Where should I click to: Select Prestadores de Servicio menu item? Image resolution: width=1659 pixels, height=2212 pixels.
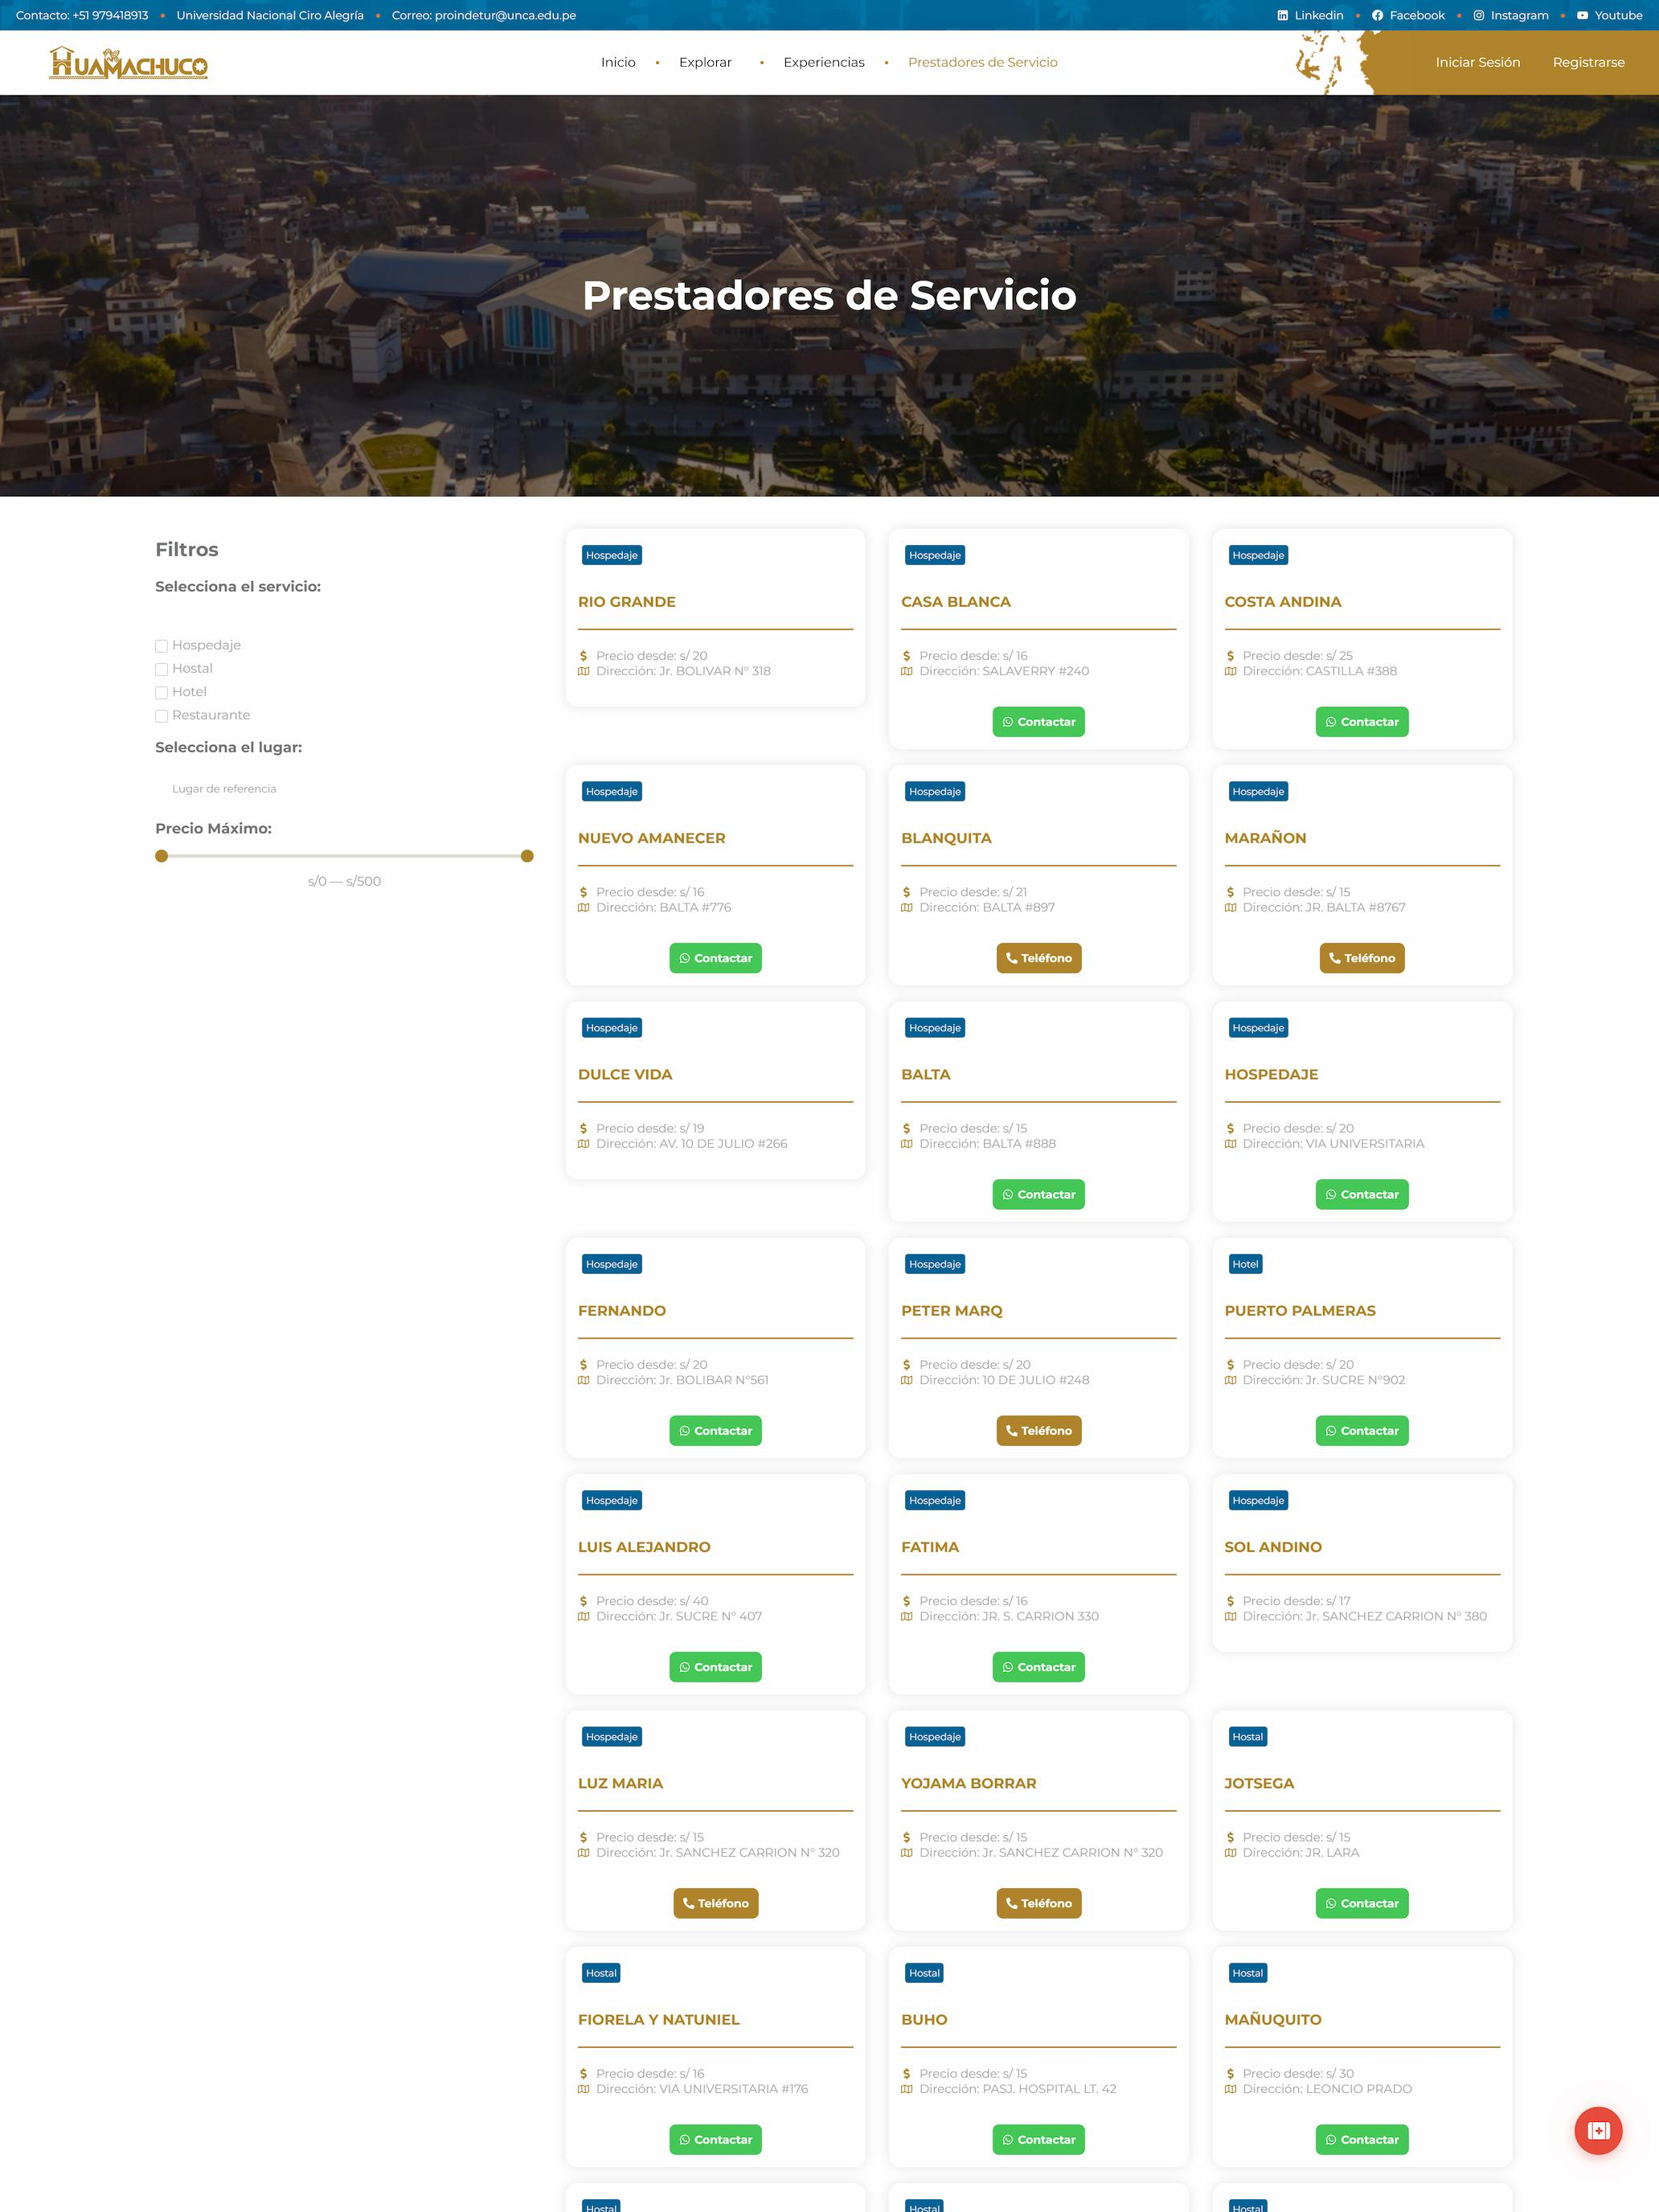(x=982, y=62)
